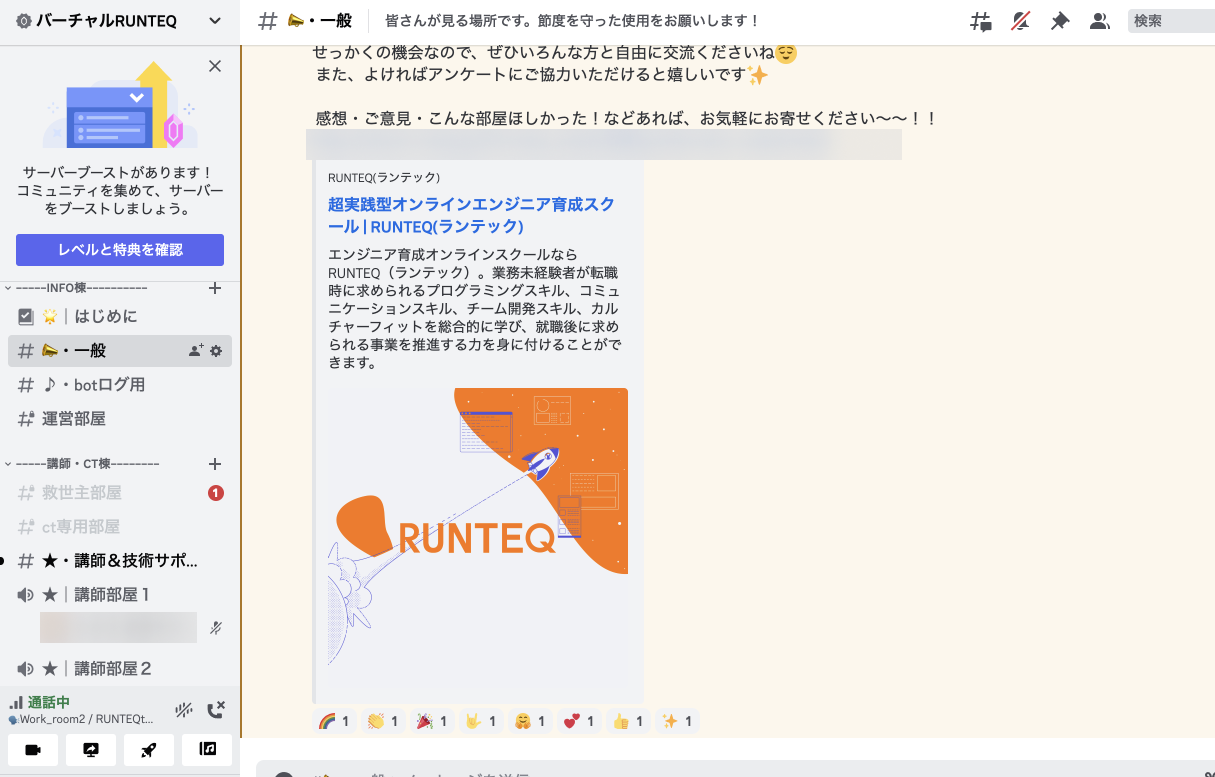Toggle the rainbow reaction
Viewport: 1215px width, 777px height.
pos(334,720)
